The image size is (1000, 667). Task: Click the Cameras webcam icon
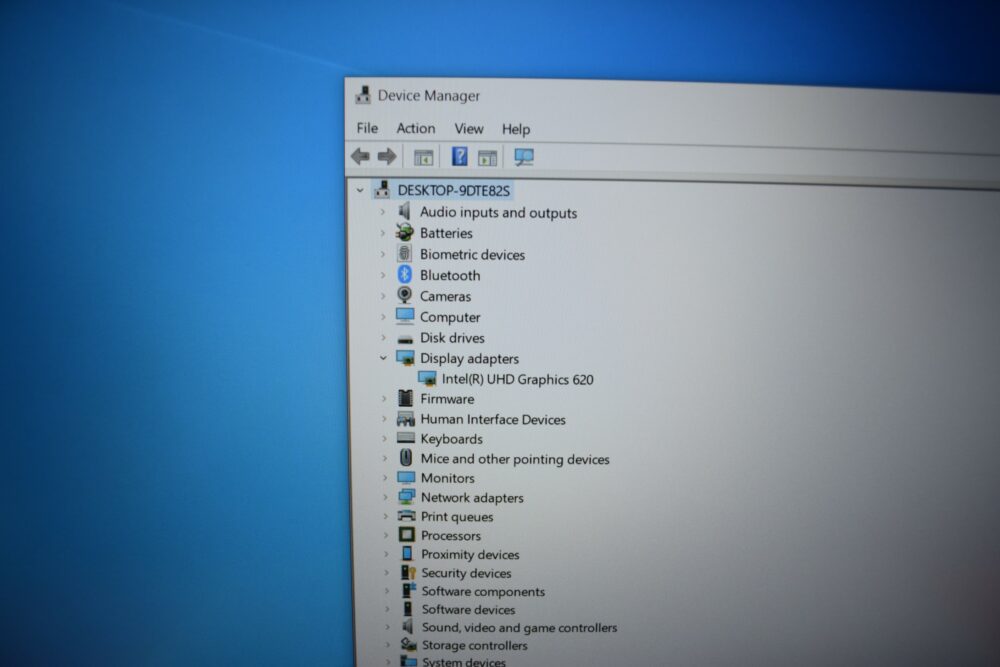(404, 295)
